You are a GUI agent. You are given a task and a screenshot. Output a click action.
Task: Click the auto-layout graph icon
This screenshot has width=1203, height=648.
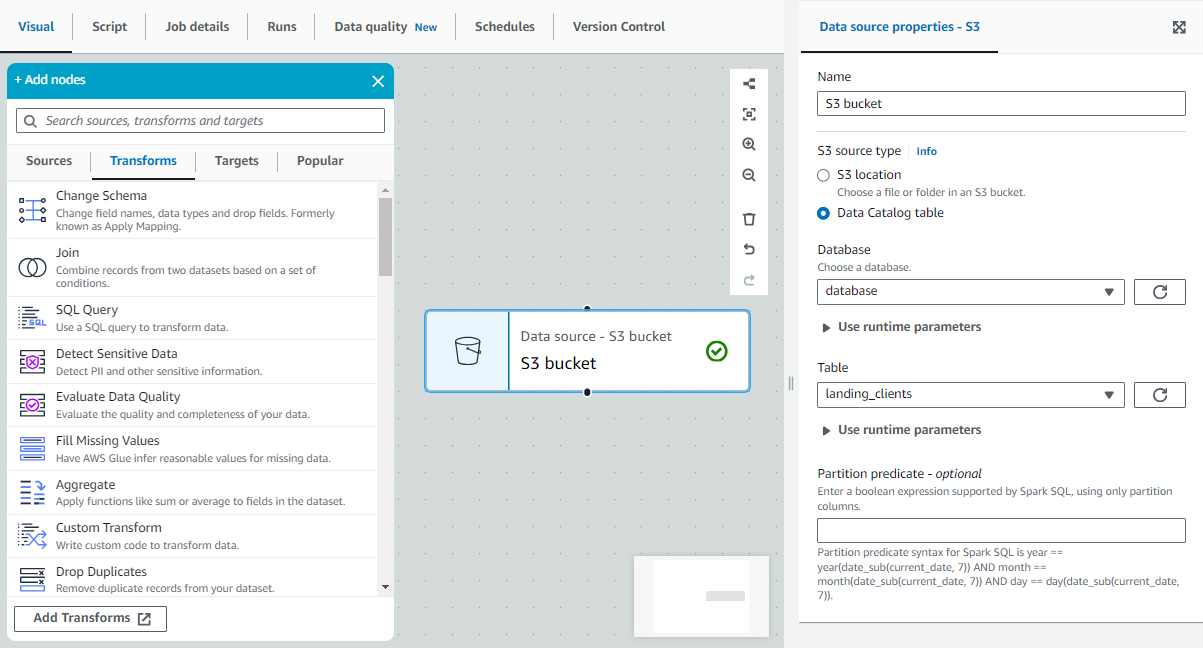point(749,84)
